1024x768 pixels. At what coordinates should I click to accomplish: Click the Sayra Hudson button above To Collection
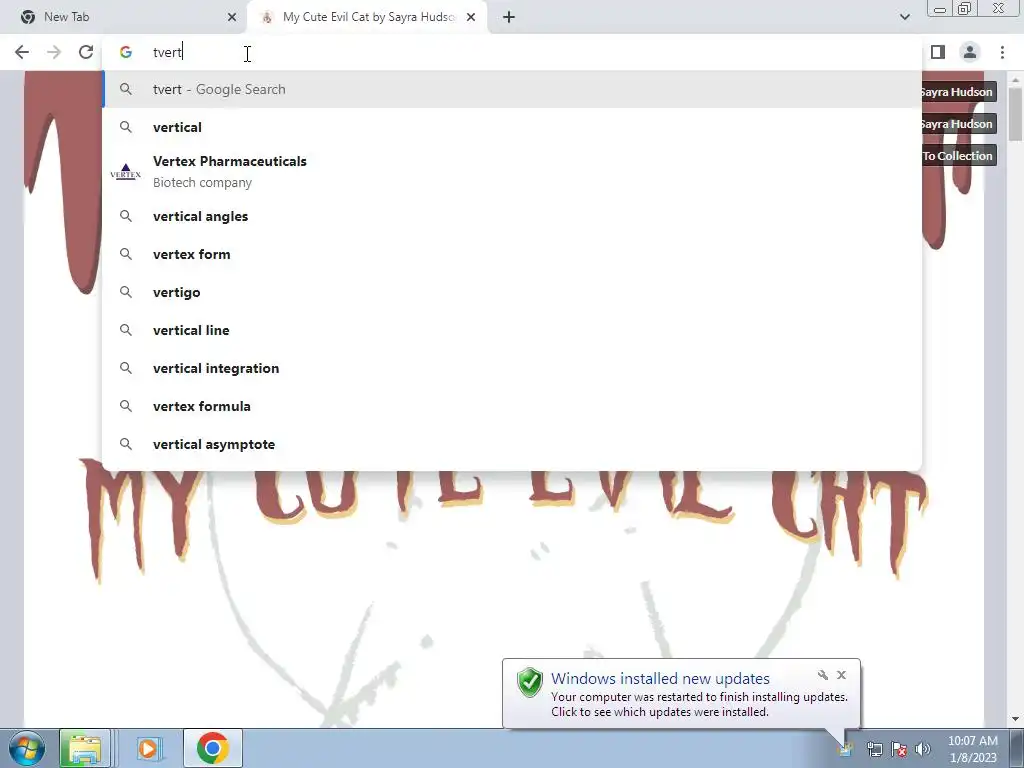958,124
